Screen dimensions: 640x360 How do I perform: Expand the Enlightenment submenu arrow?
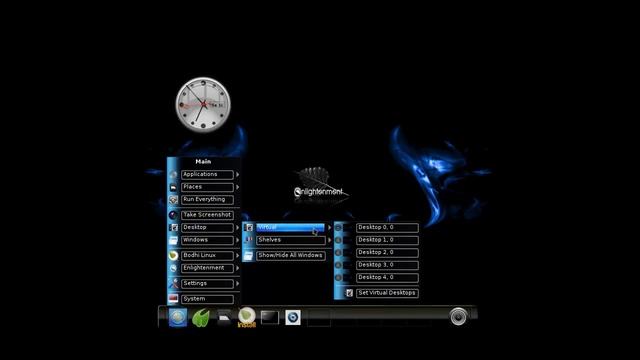point(237,268)
